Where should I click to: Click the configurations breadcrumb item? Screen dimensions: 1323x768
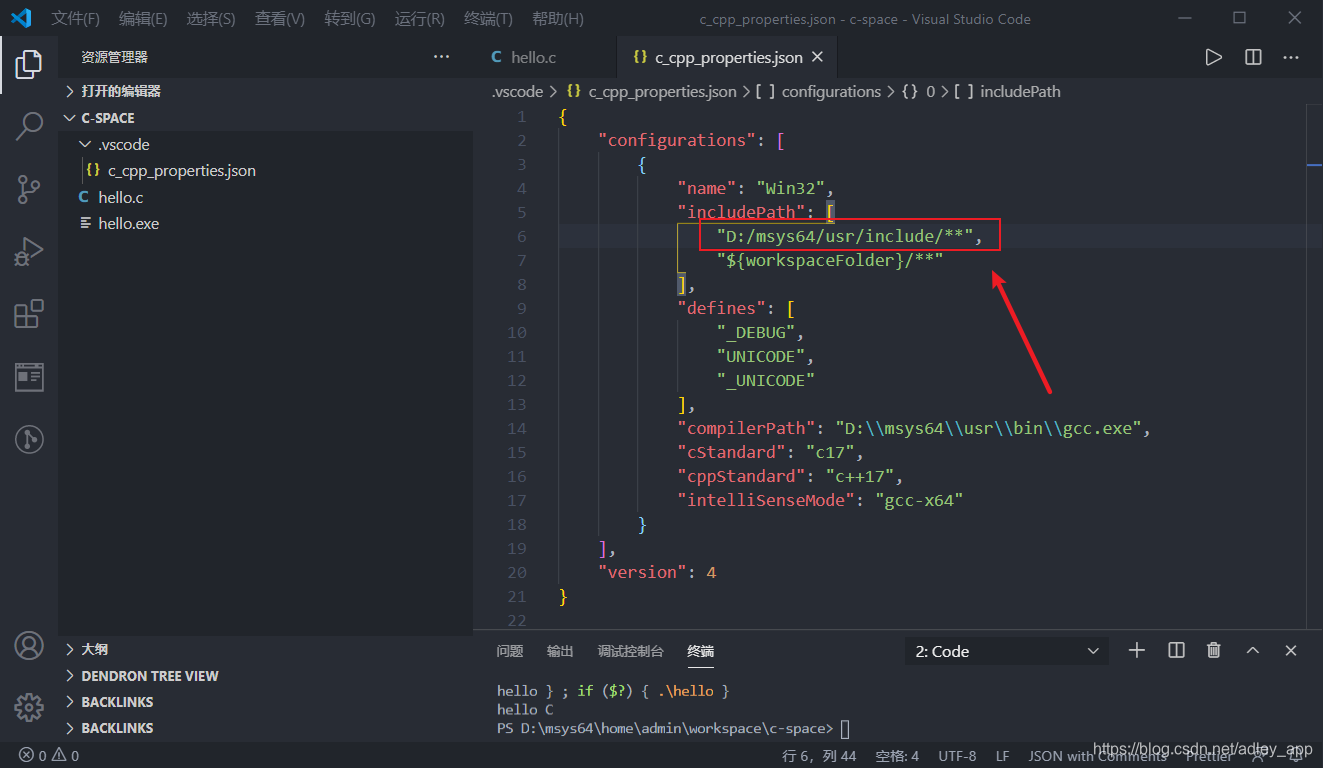pyautogui.click(x=831, y=91)
